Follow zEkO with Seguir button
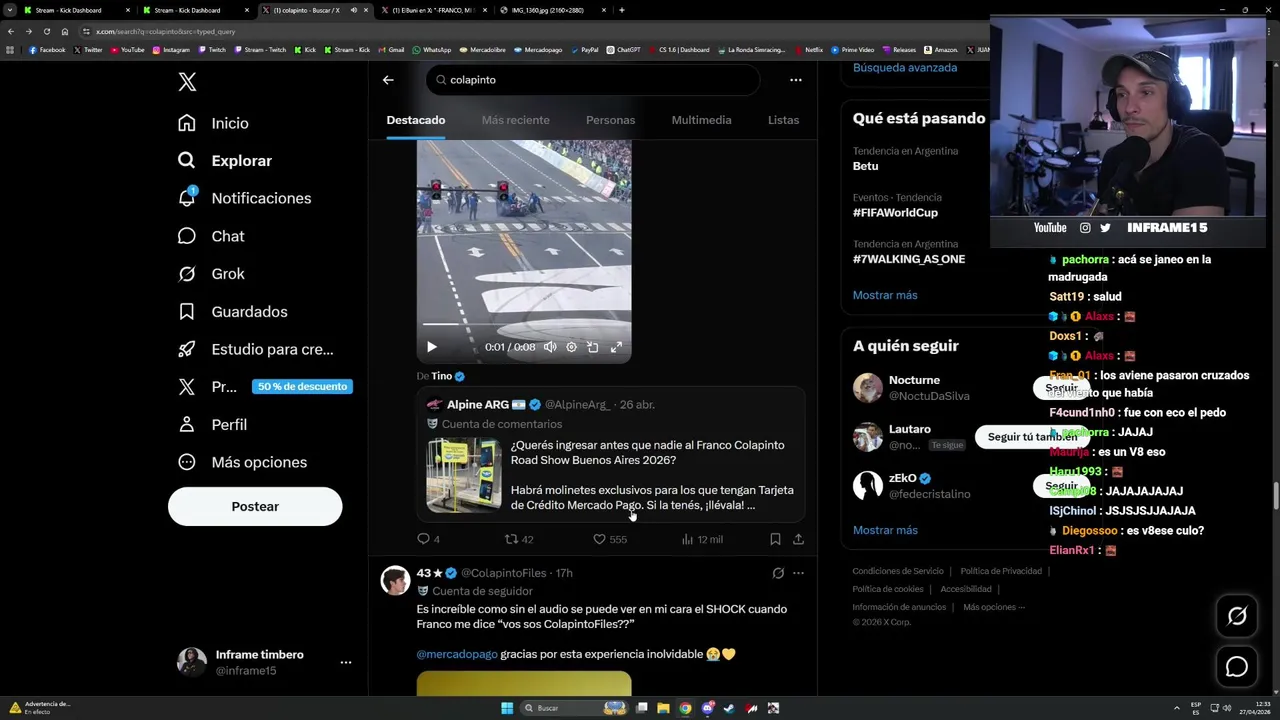The image size is (1280, 720). tap(1061, 486)
